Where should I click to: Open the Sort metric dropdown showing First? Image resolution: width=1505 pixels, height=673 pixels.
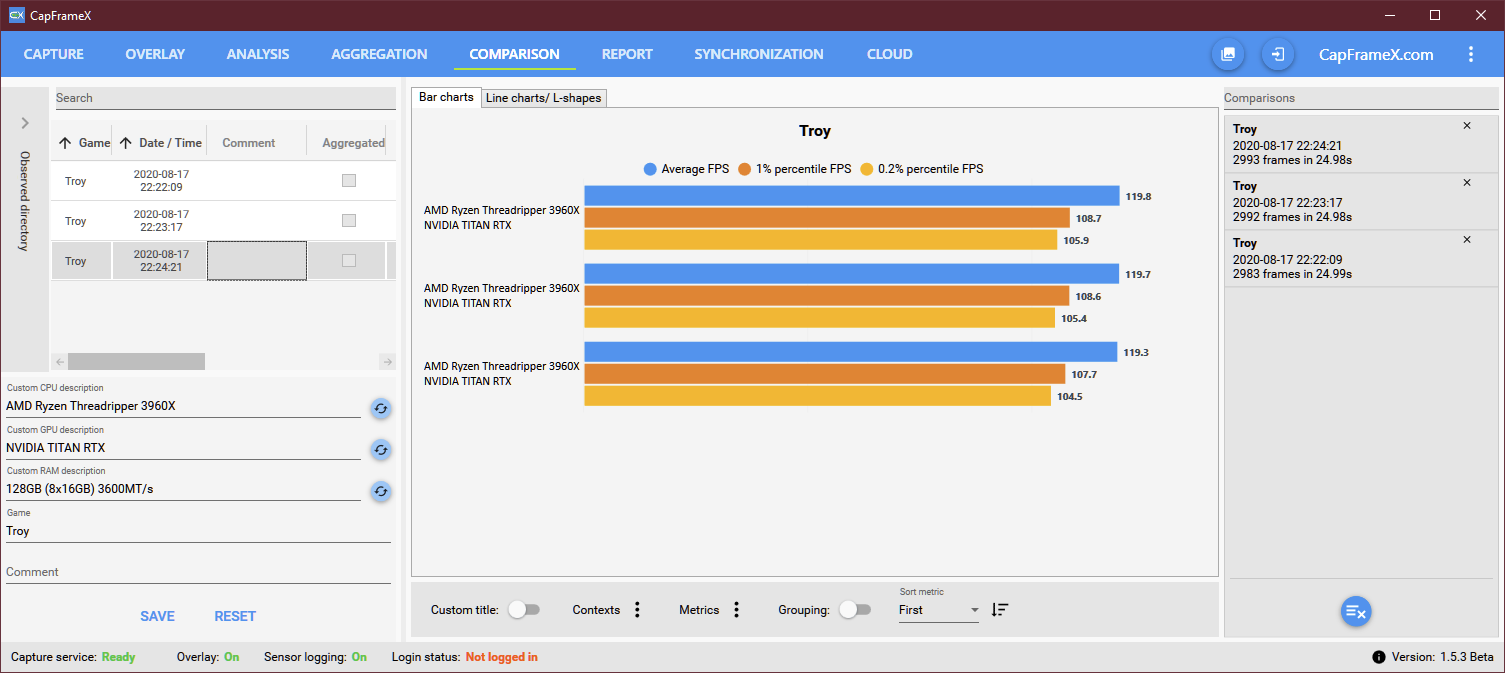point(939,610)
